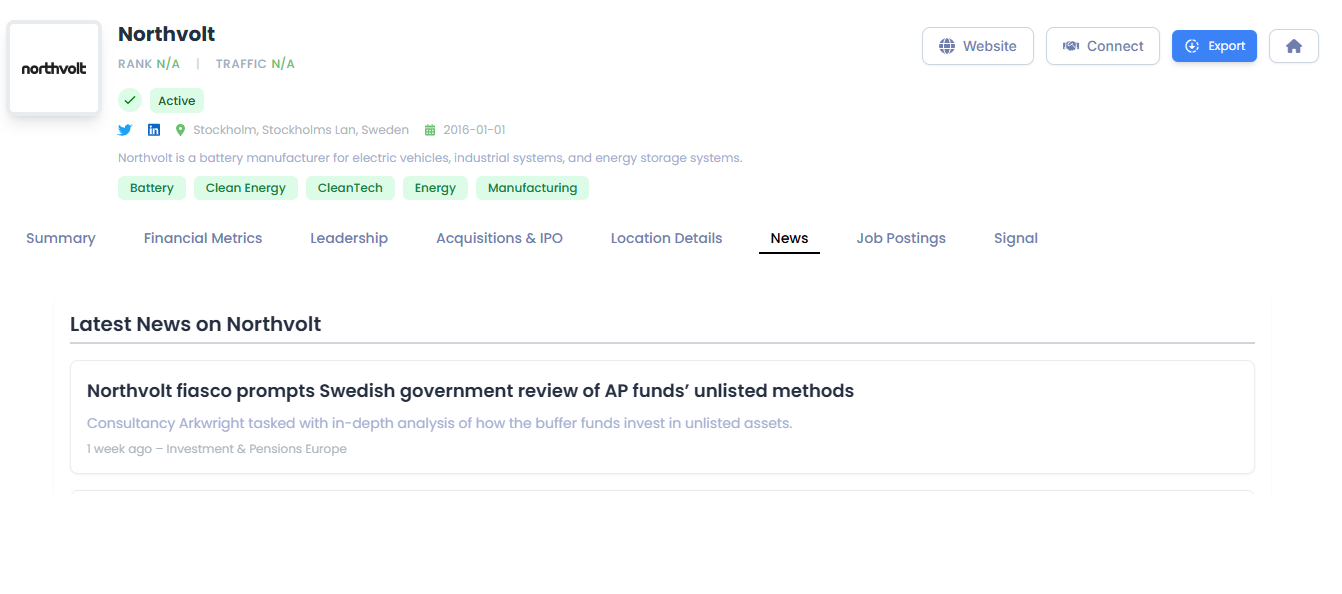
Task: Click the green checkmark status icon
Action: click(130, 100)
